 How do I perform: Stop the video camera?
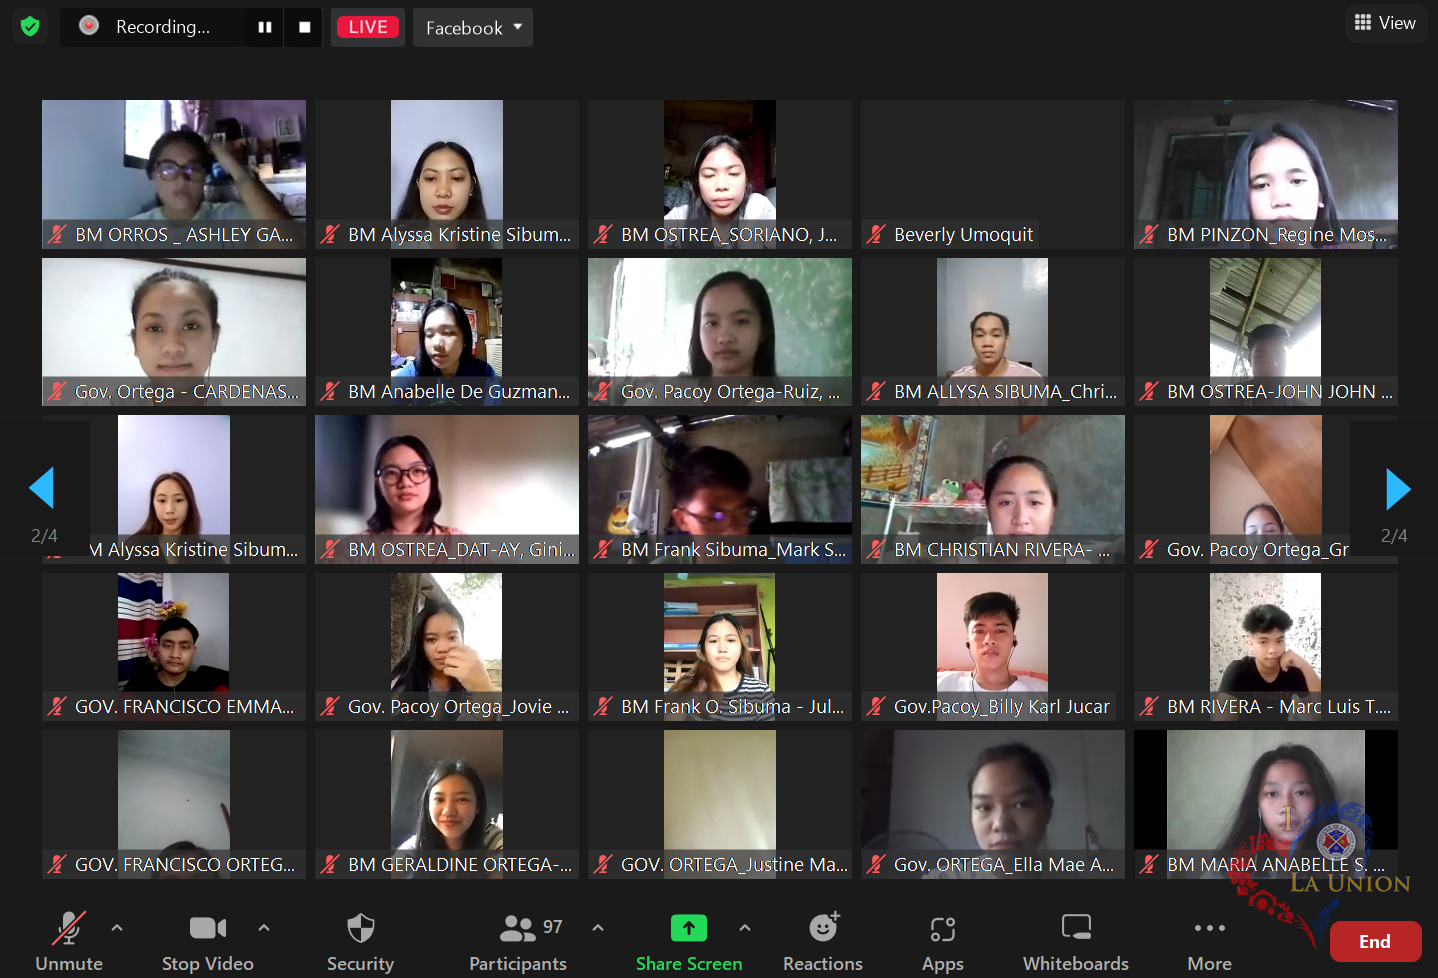coord(208,941)
